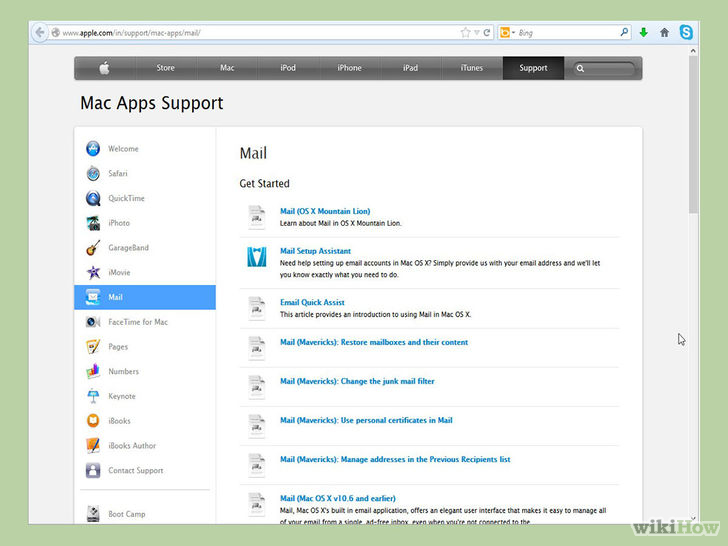This screenshot has height=546, width=728.
Task: Select QuickTime label in sidebar
Action: tap(126, 198)
